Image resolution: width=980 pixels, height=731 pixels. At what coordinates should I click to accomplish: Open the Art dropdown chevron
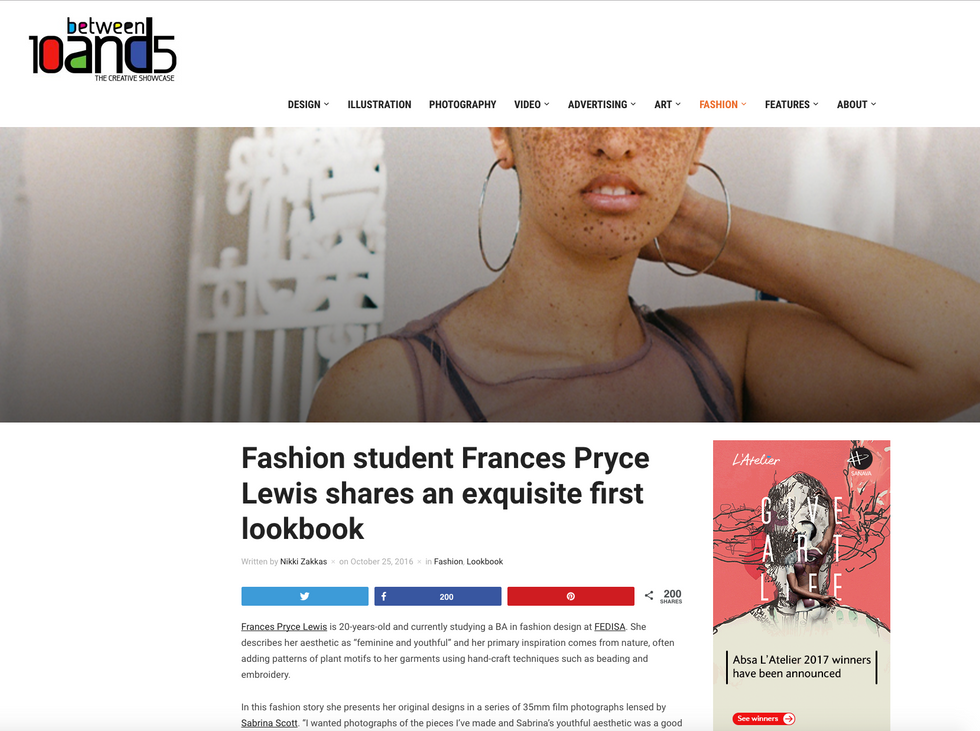tap(678, 104)
